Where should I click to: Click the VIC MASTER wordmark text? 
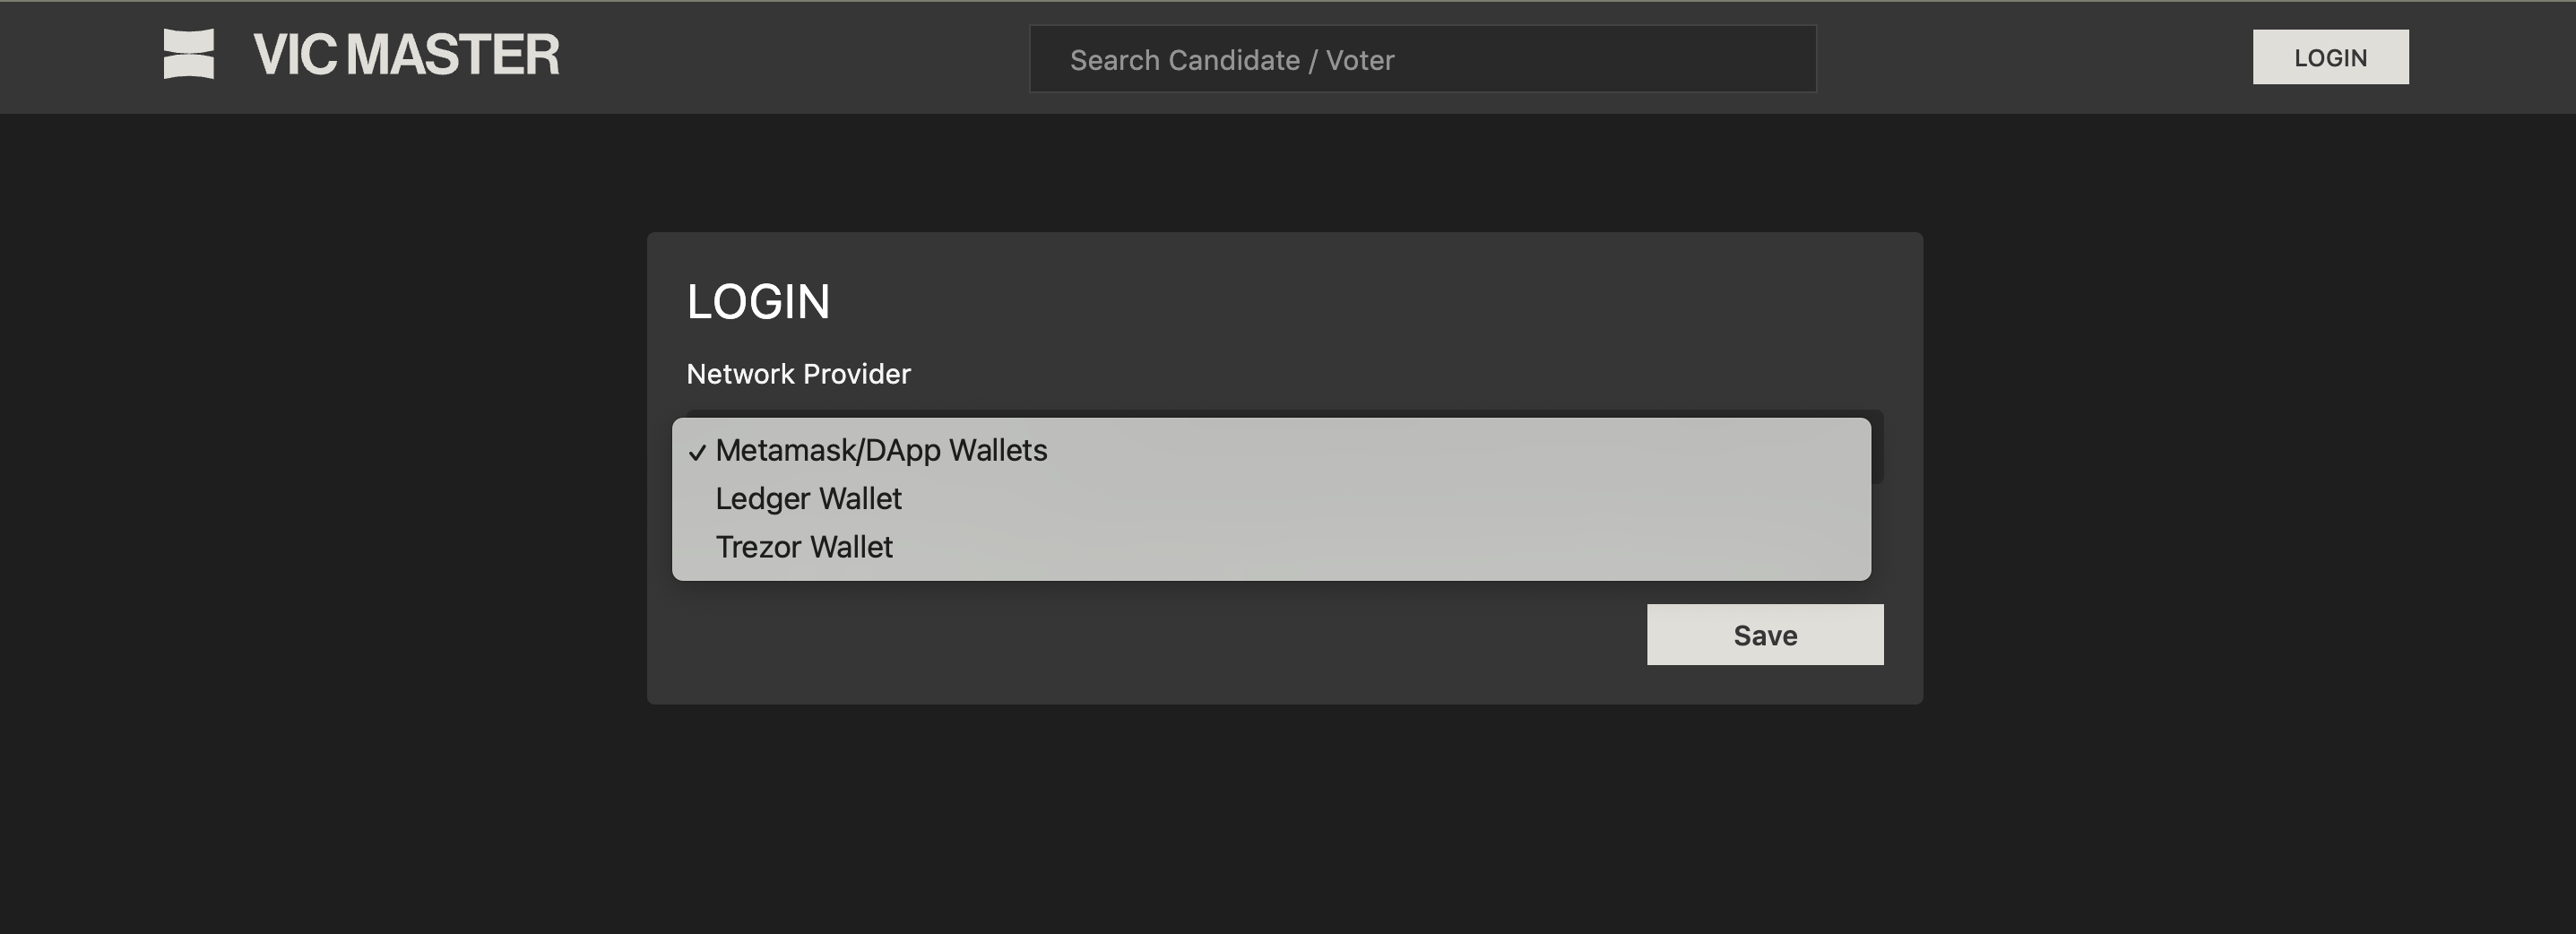406,55
